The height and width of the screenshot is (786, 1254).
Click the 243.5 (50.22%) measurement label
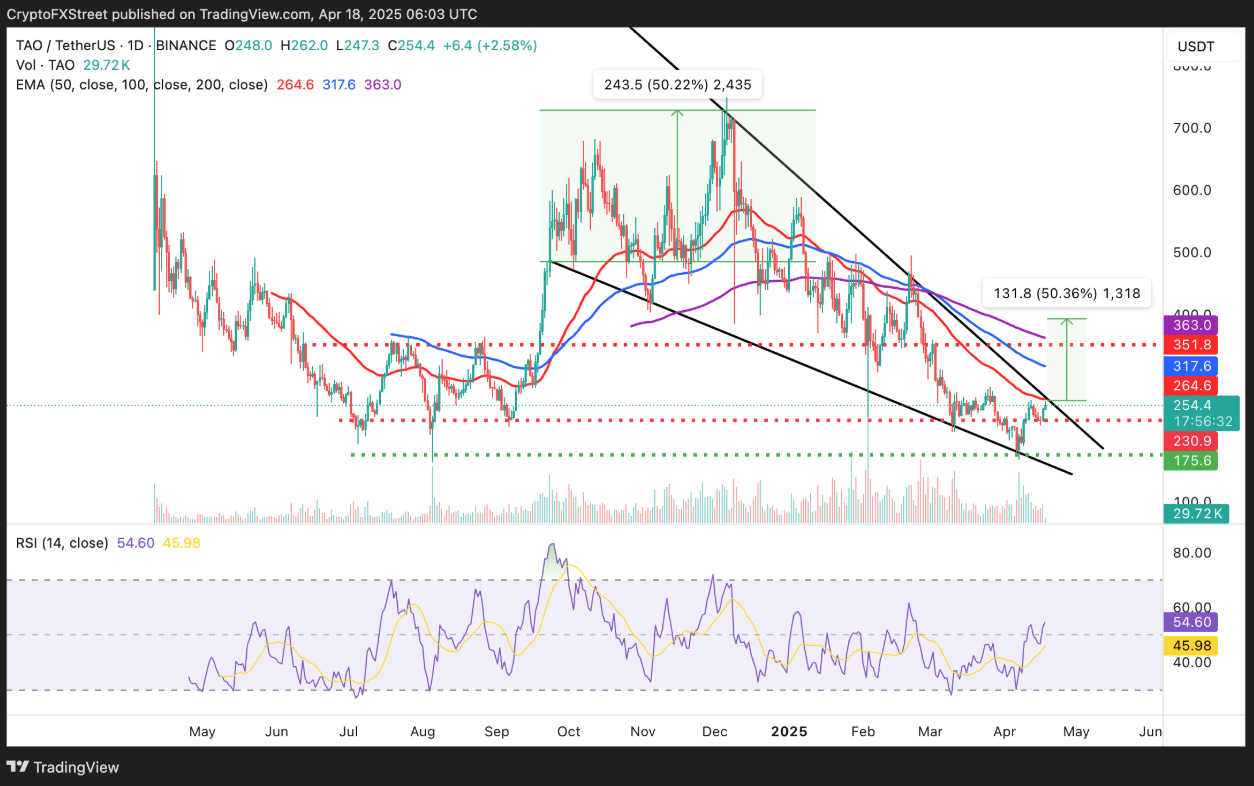click(x=678, y=86)
